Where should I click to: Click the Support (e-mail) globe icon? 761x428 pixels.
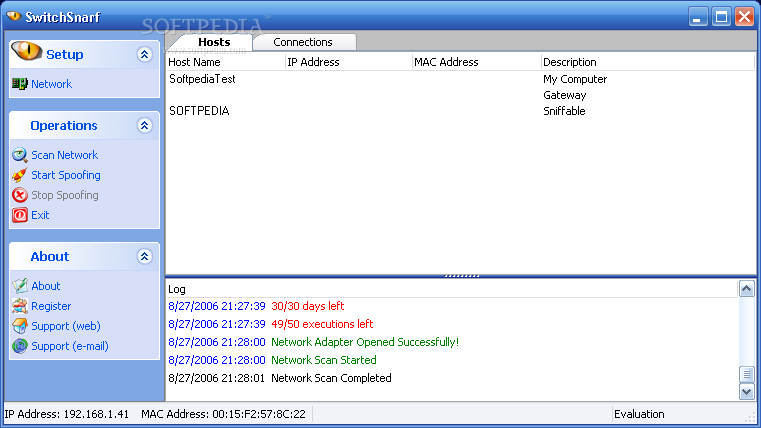19,346
